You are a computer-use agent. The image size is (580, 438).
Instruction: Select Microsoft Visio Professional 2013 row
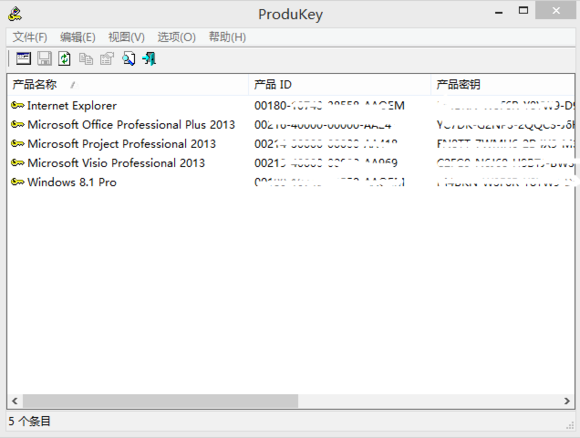(x=291, y=163)
